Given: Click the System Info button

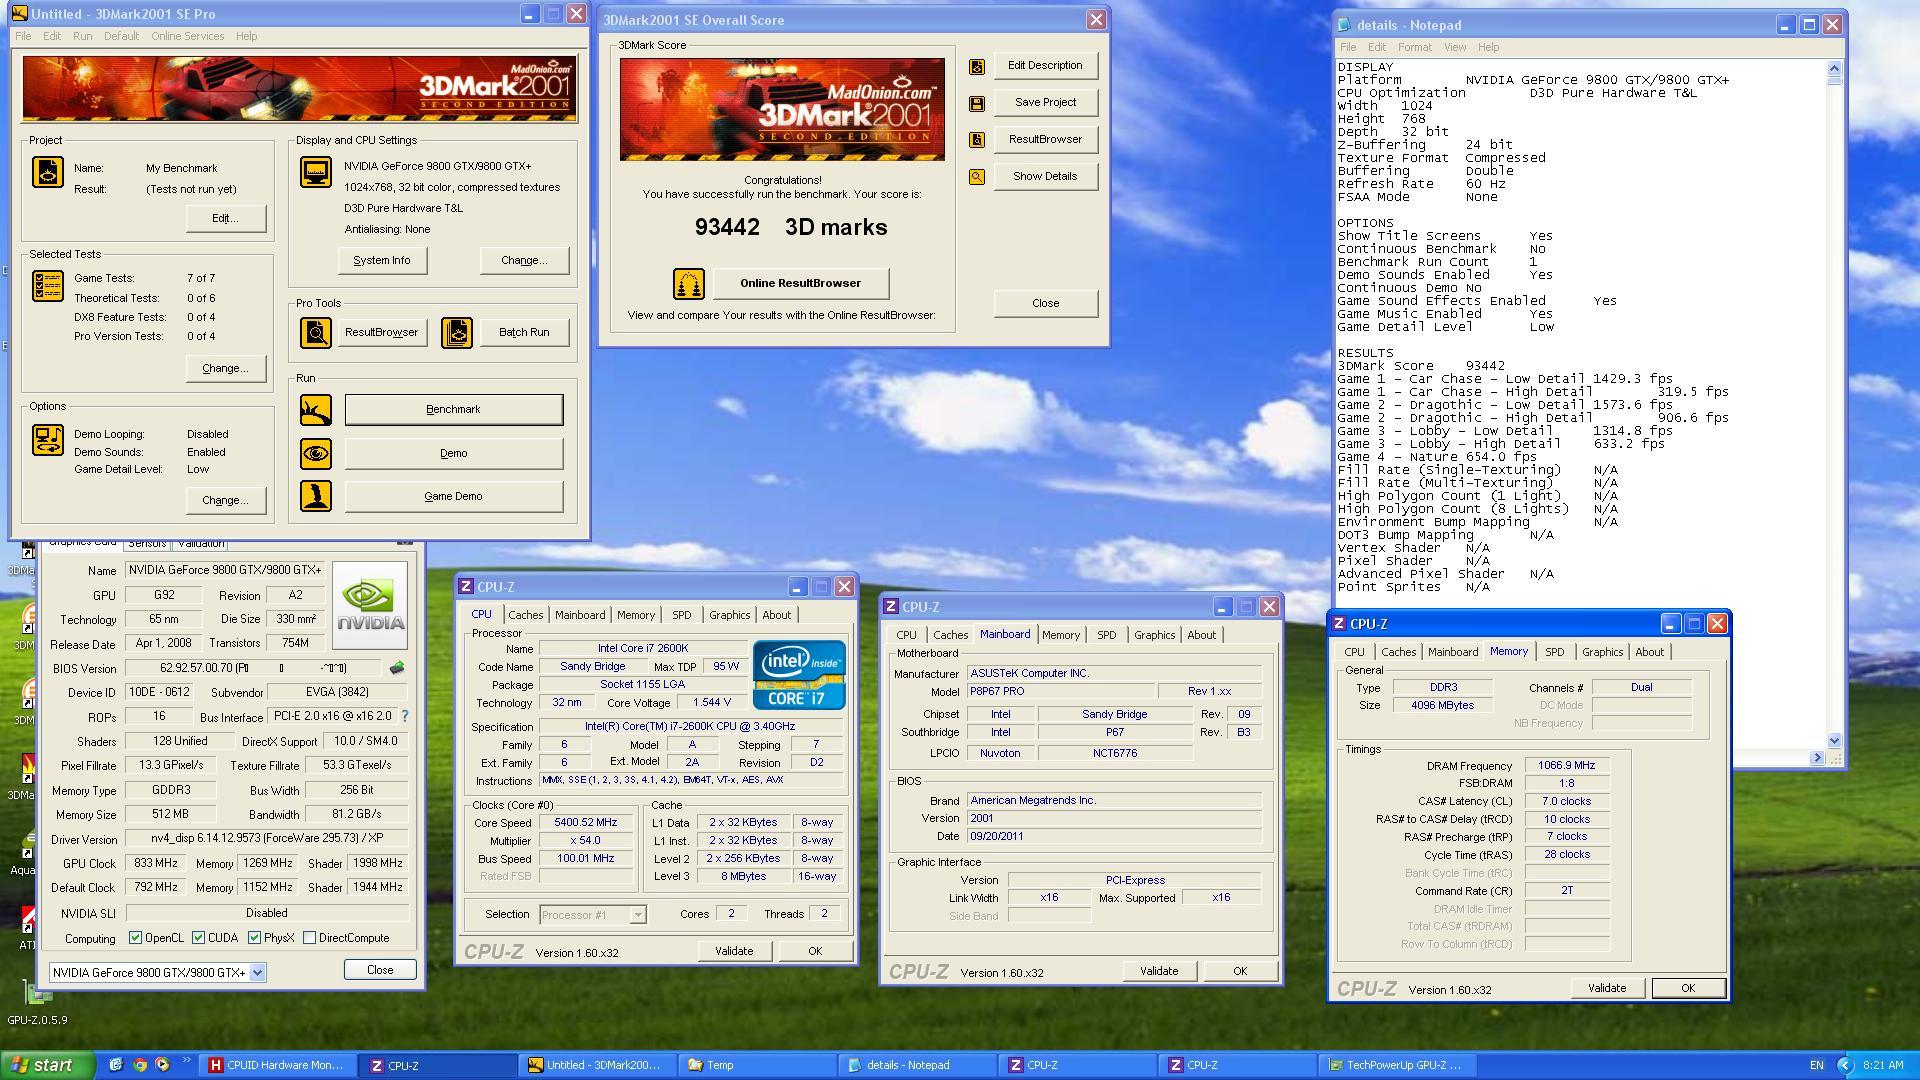Looking at the screenshot, I should coord(382,260).
